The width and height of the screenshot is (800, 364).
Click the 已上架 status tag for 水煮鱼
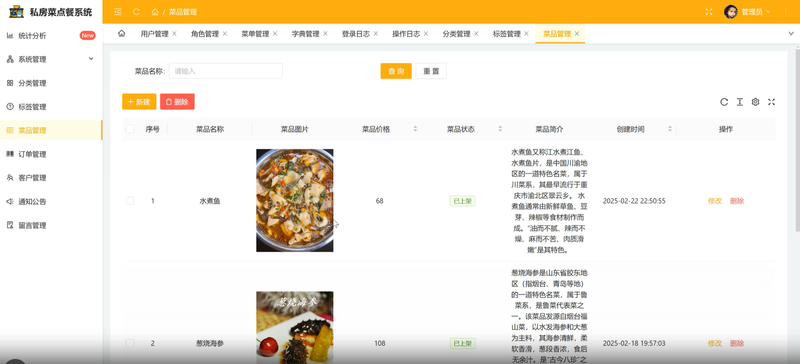coord(462,201)
